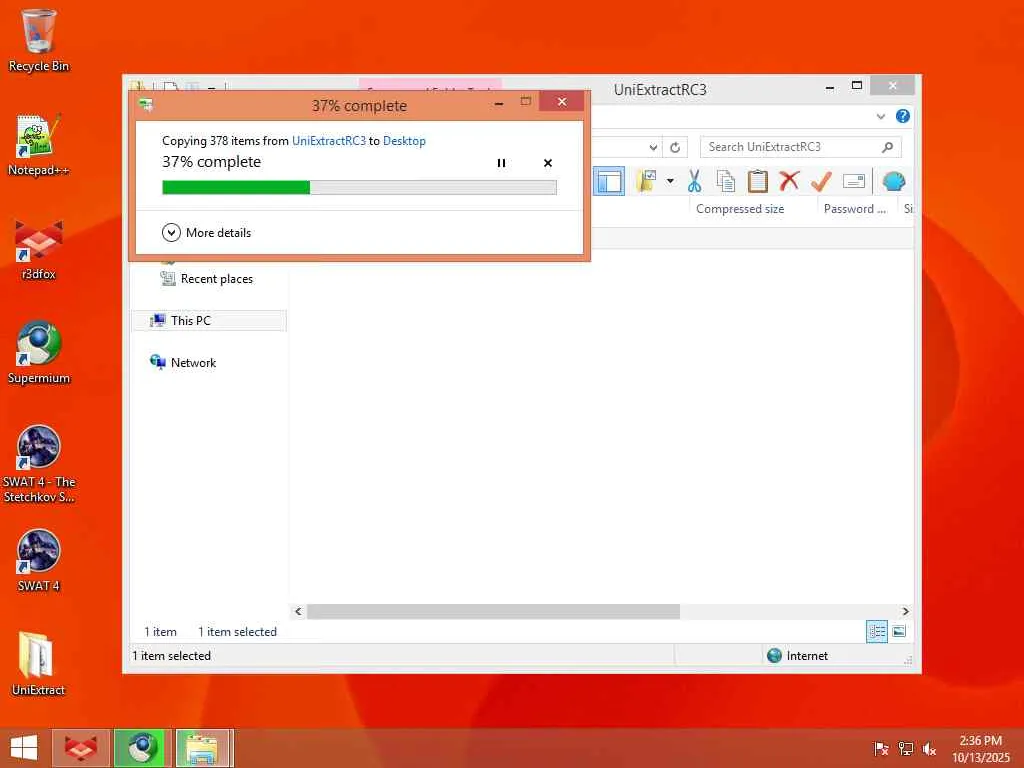
Task: Switch to details view icon
Action: [x=876, y=632]
